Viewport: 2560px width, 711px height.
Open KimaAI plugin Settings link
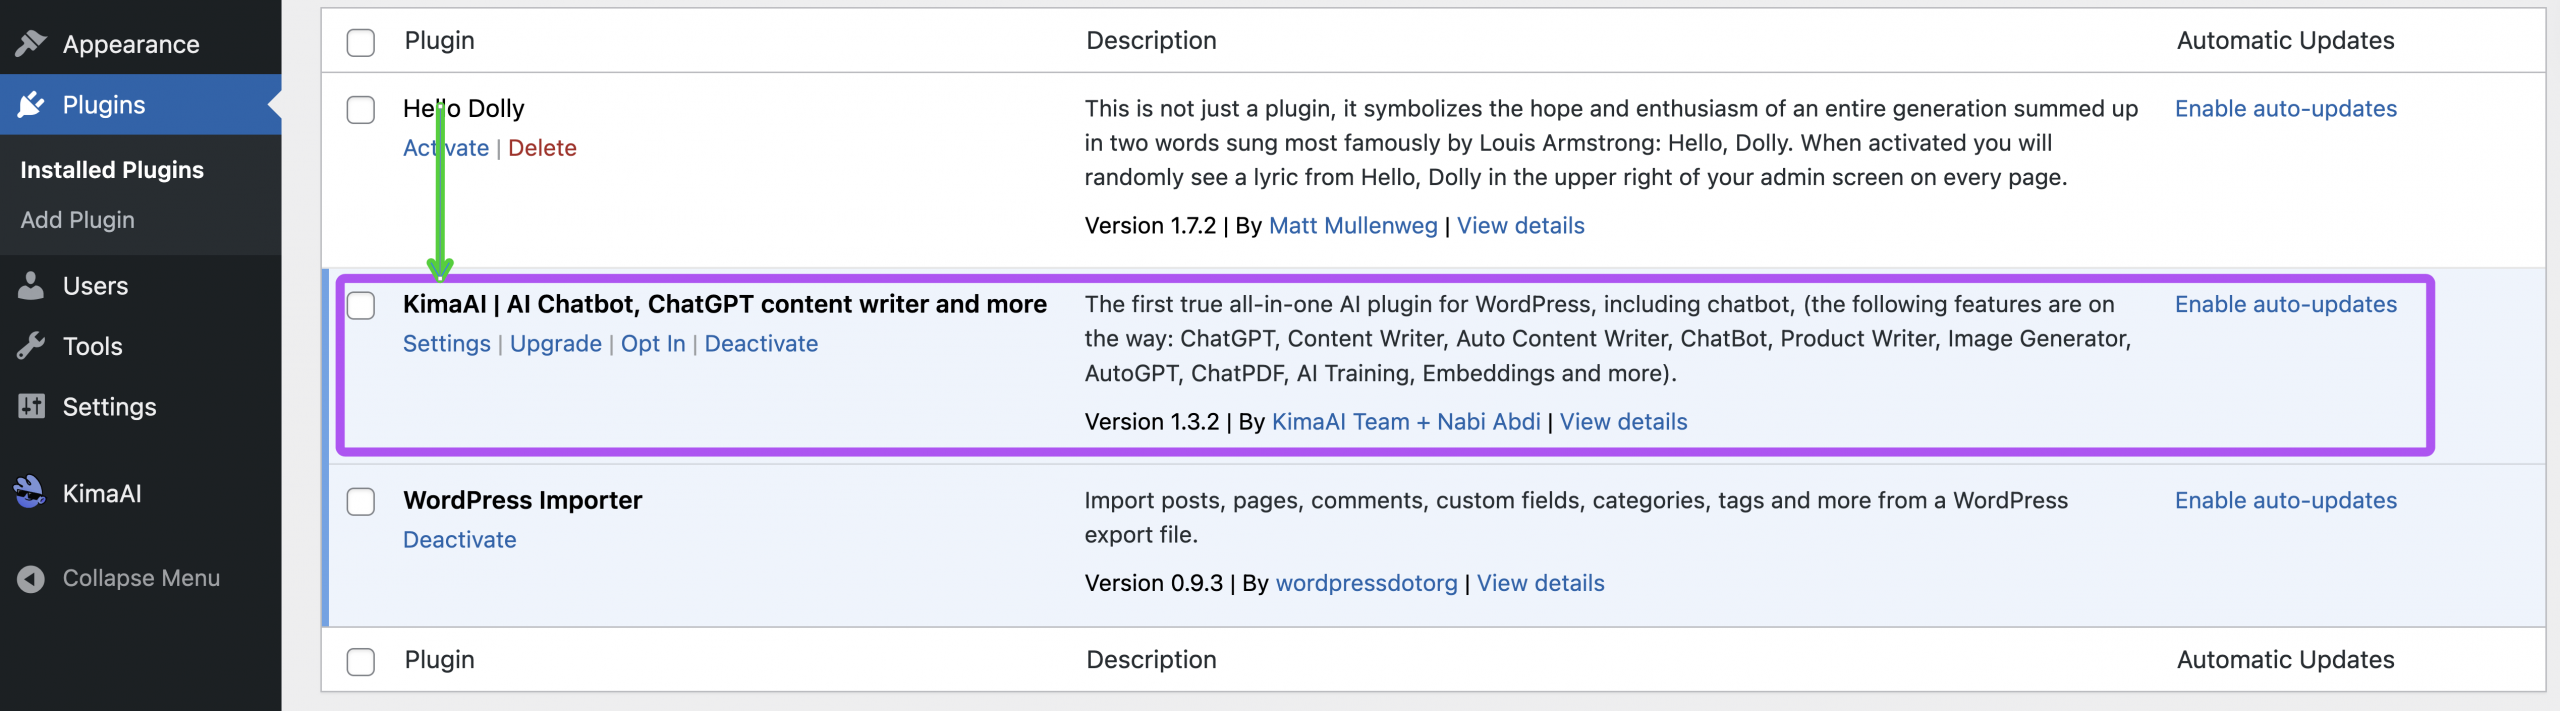click(446, 343)
